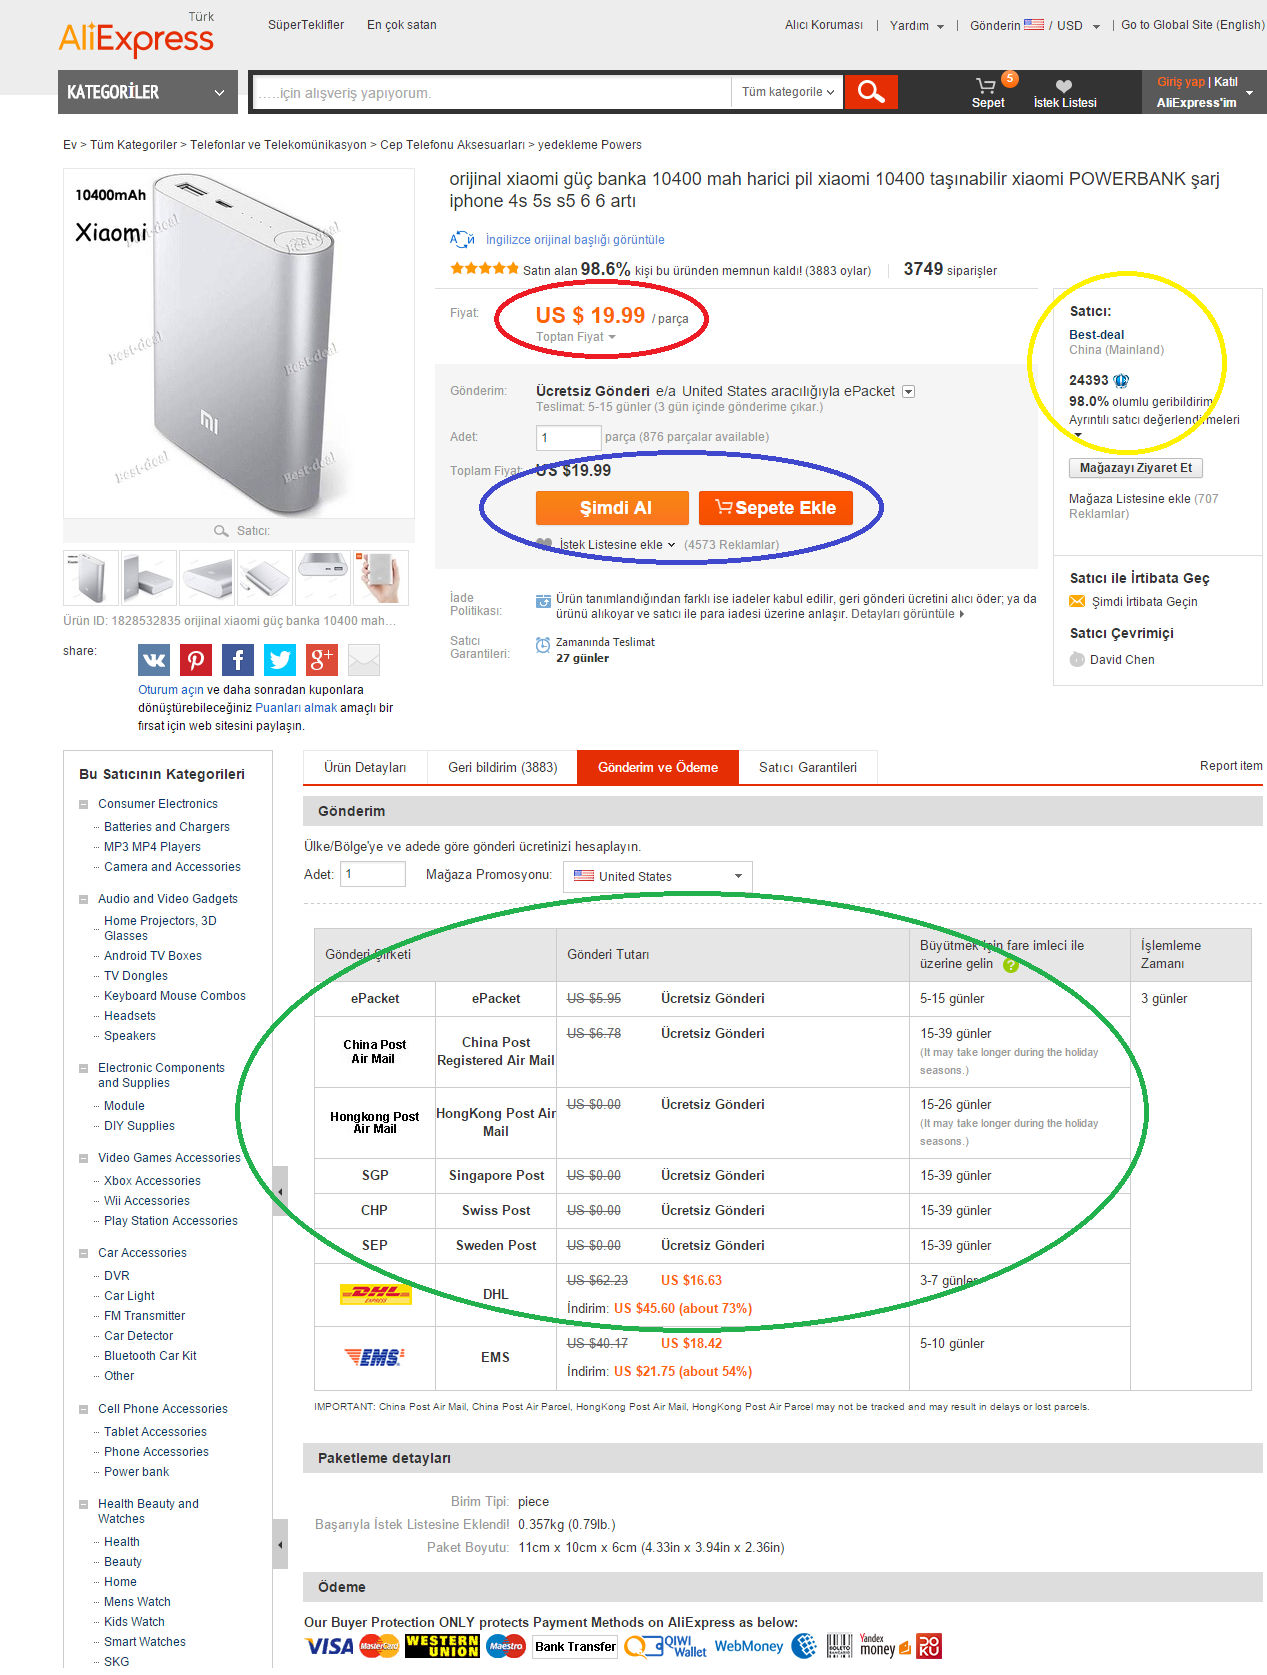Switch to Ürün Detayları tab

coord(365,767)
